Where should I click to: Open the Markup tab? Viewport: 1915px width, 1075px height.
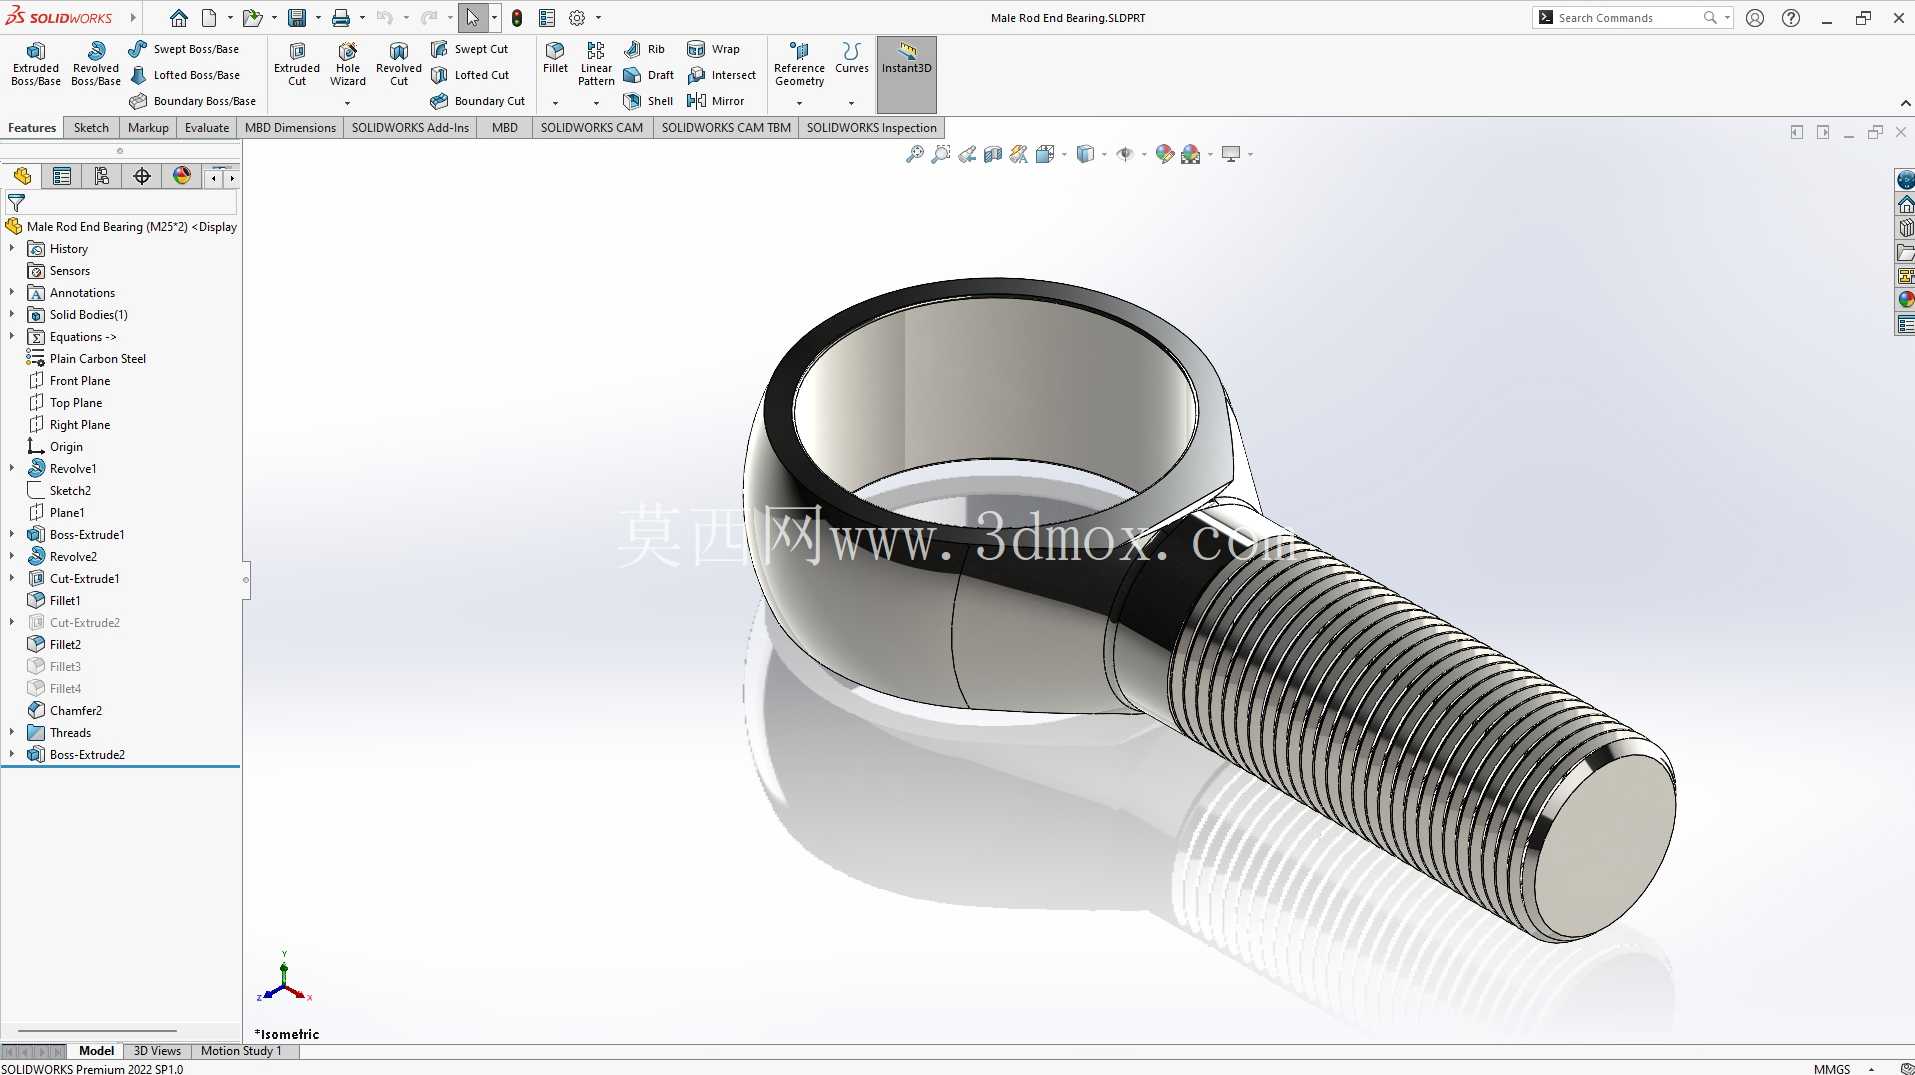(x=148, y=128)
